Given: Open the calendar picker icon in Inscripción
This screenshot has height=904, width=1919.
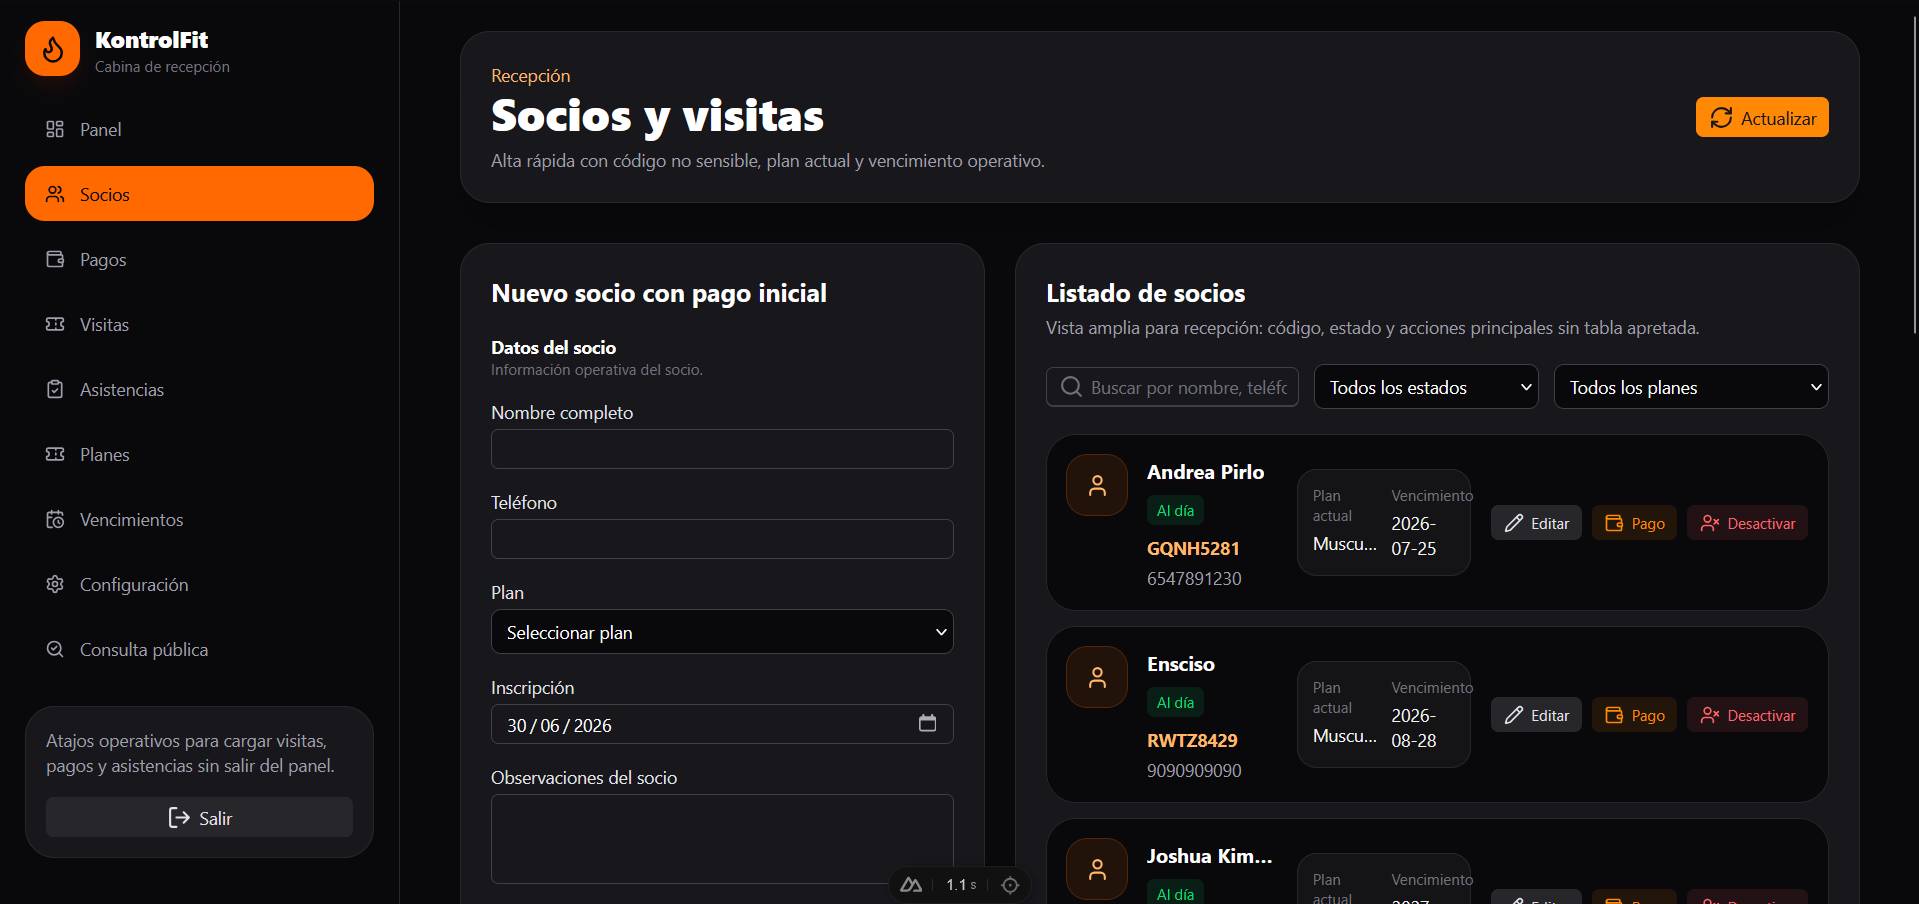Looking at the screenshot, I should coord(927,723).
